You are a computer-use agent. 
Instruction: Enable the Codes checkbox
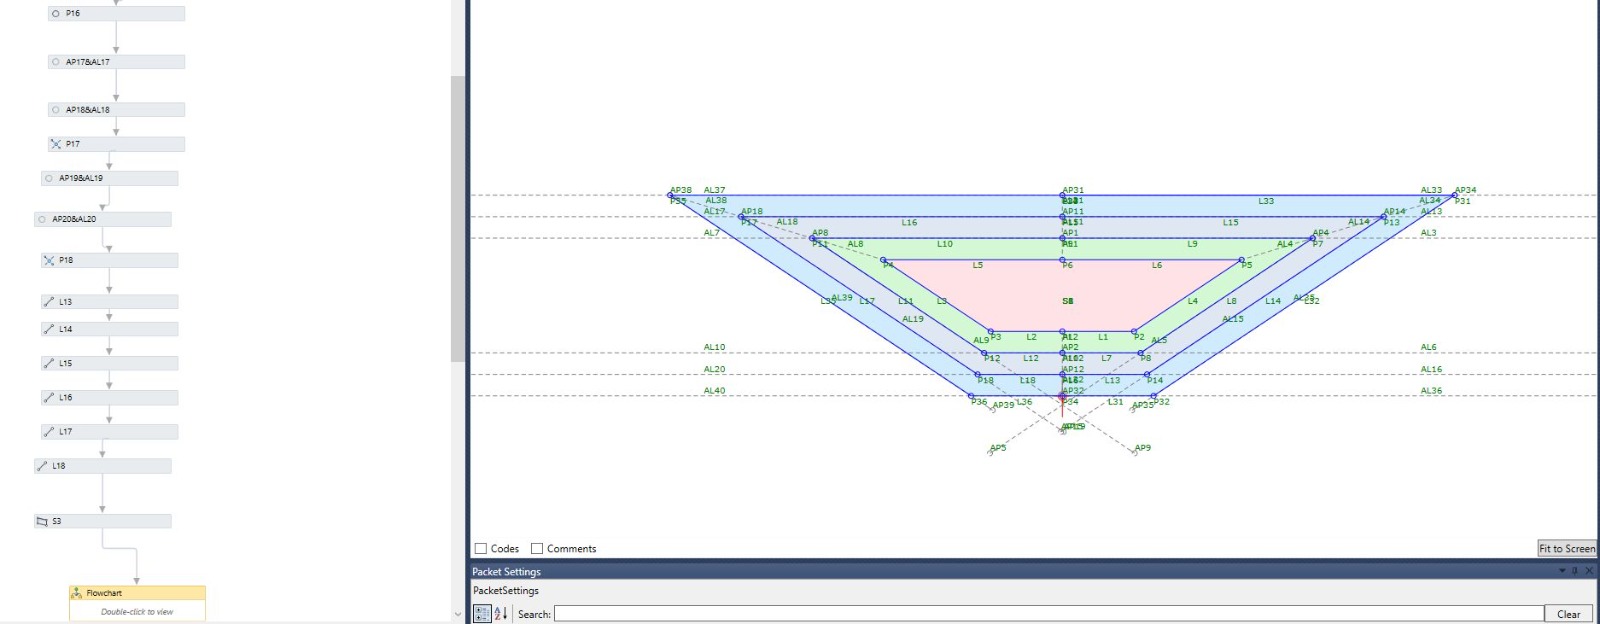click(x=481, y=549)
